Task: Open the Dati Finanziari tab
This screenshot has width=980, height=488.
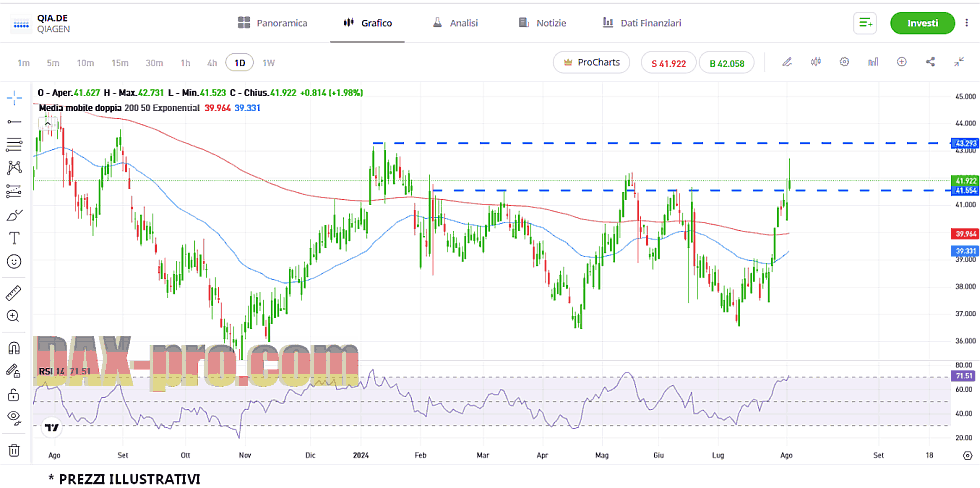Action: point(642,23)
